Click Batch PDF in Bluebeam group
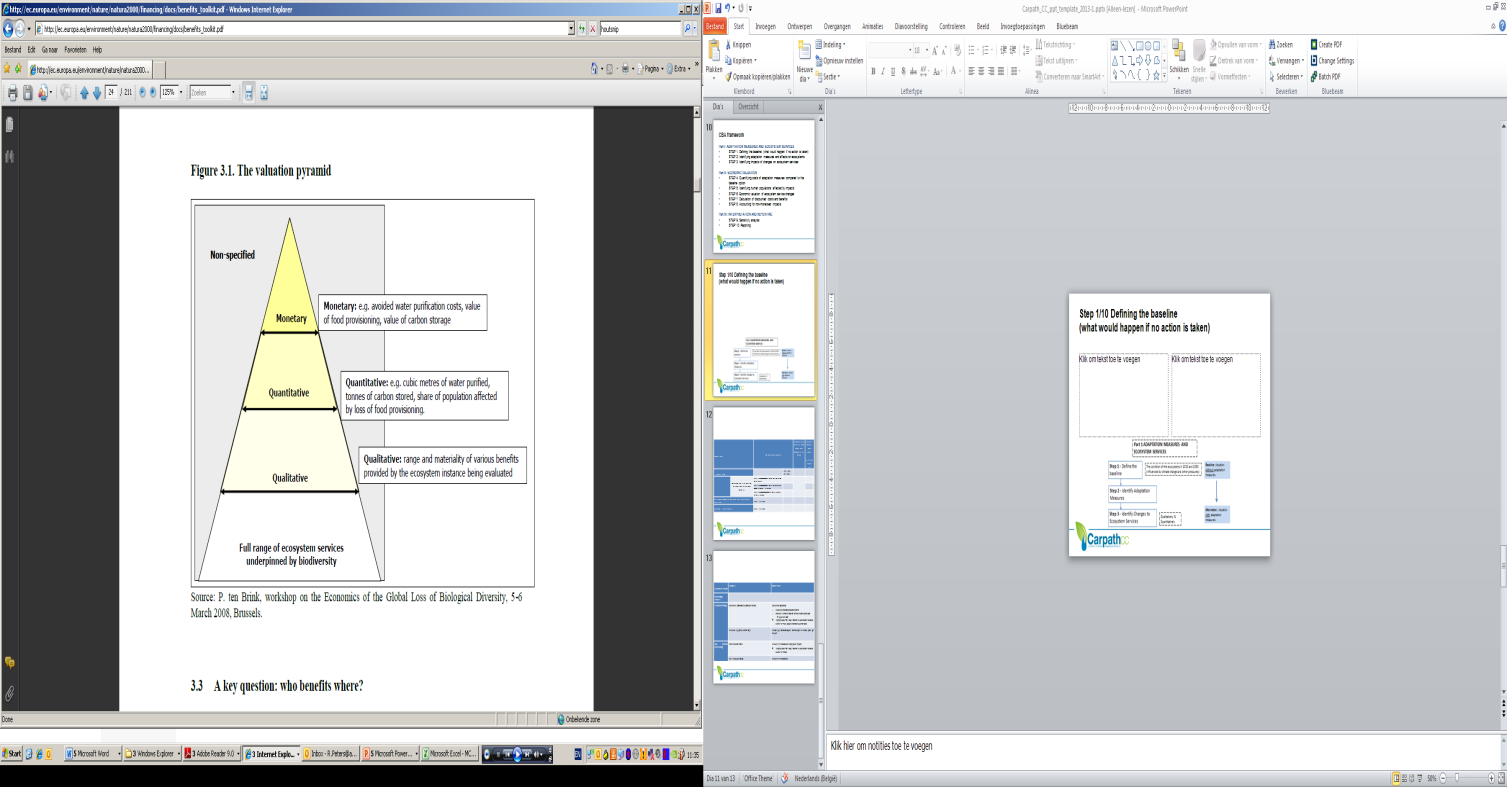 point(1325,76)
